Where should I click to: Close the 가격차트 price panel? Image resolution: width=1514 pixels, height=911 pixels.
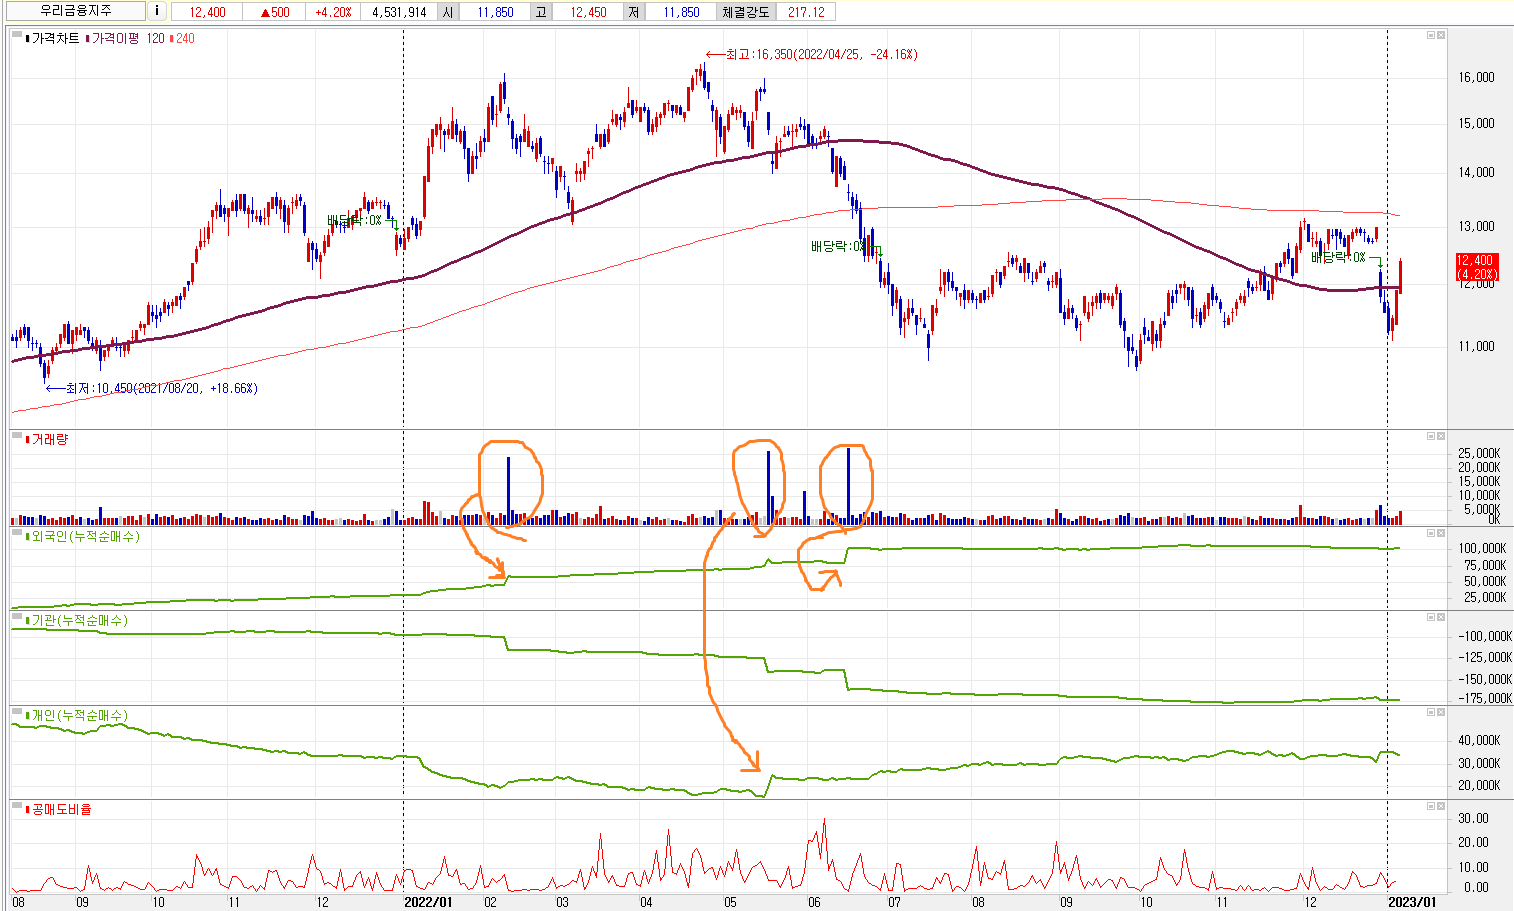tap(1440, 35)
